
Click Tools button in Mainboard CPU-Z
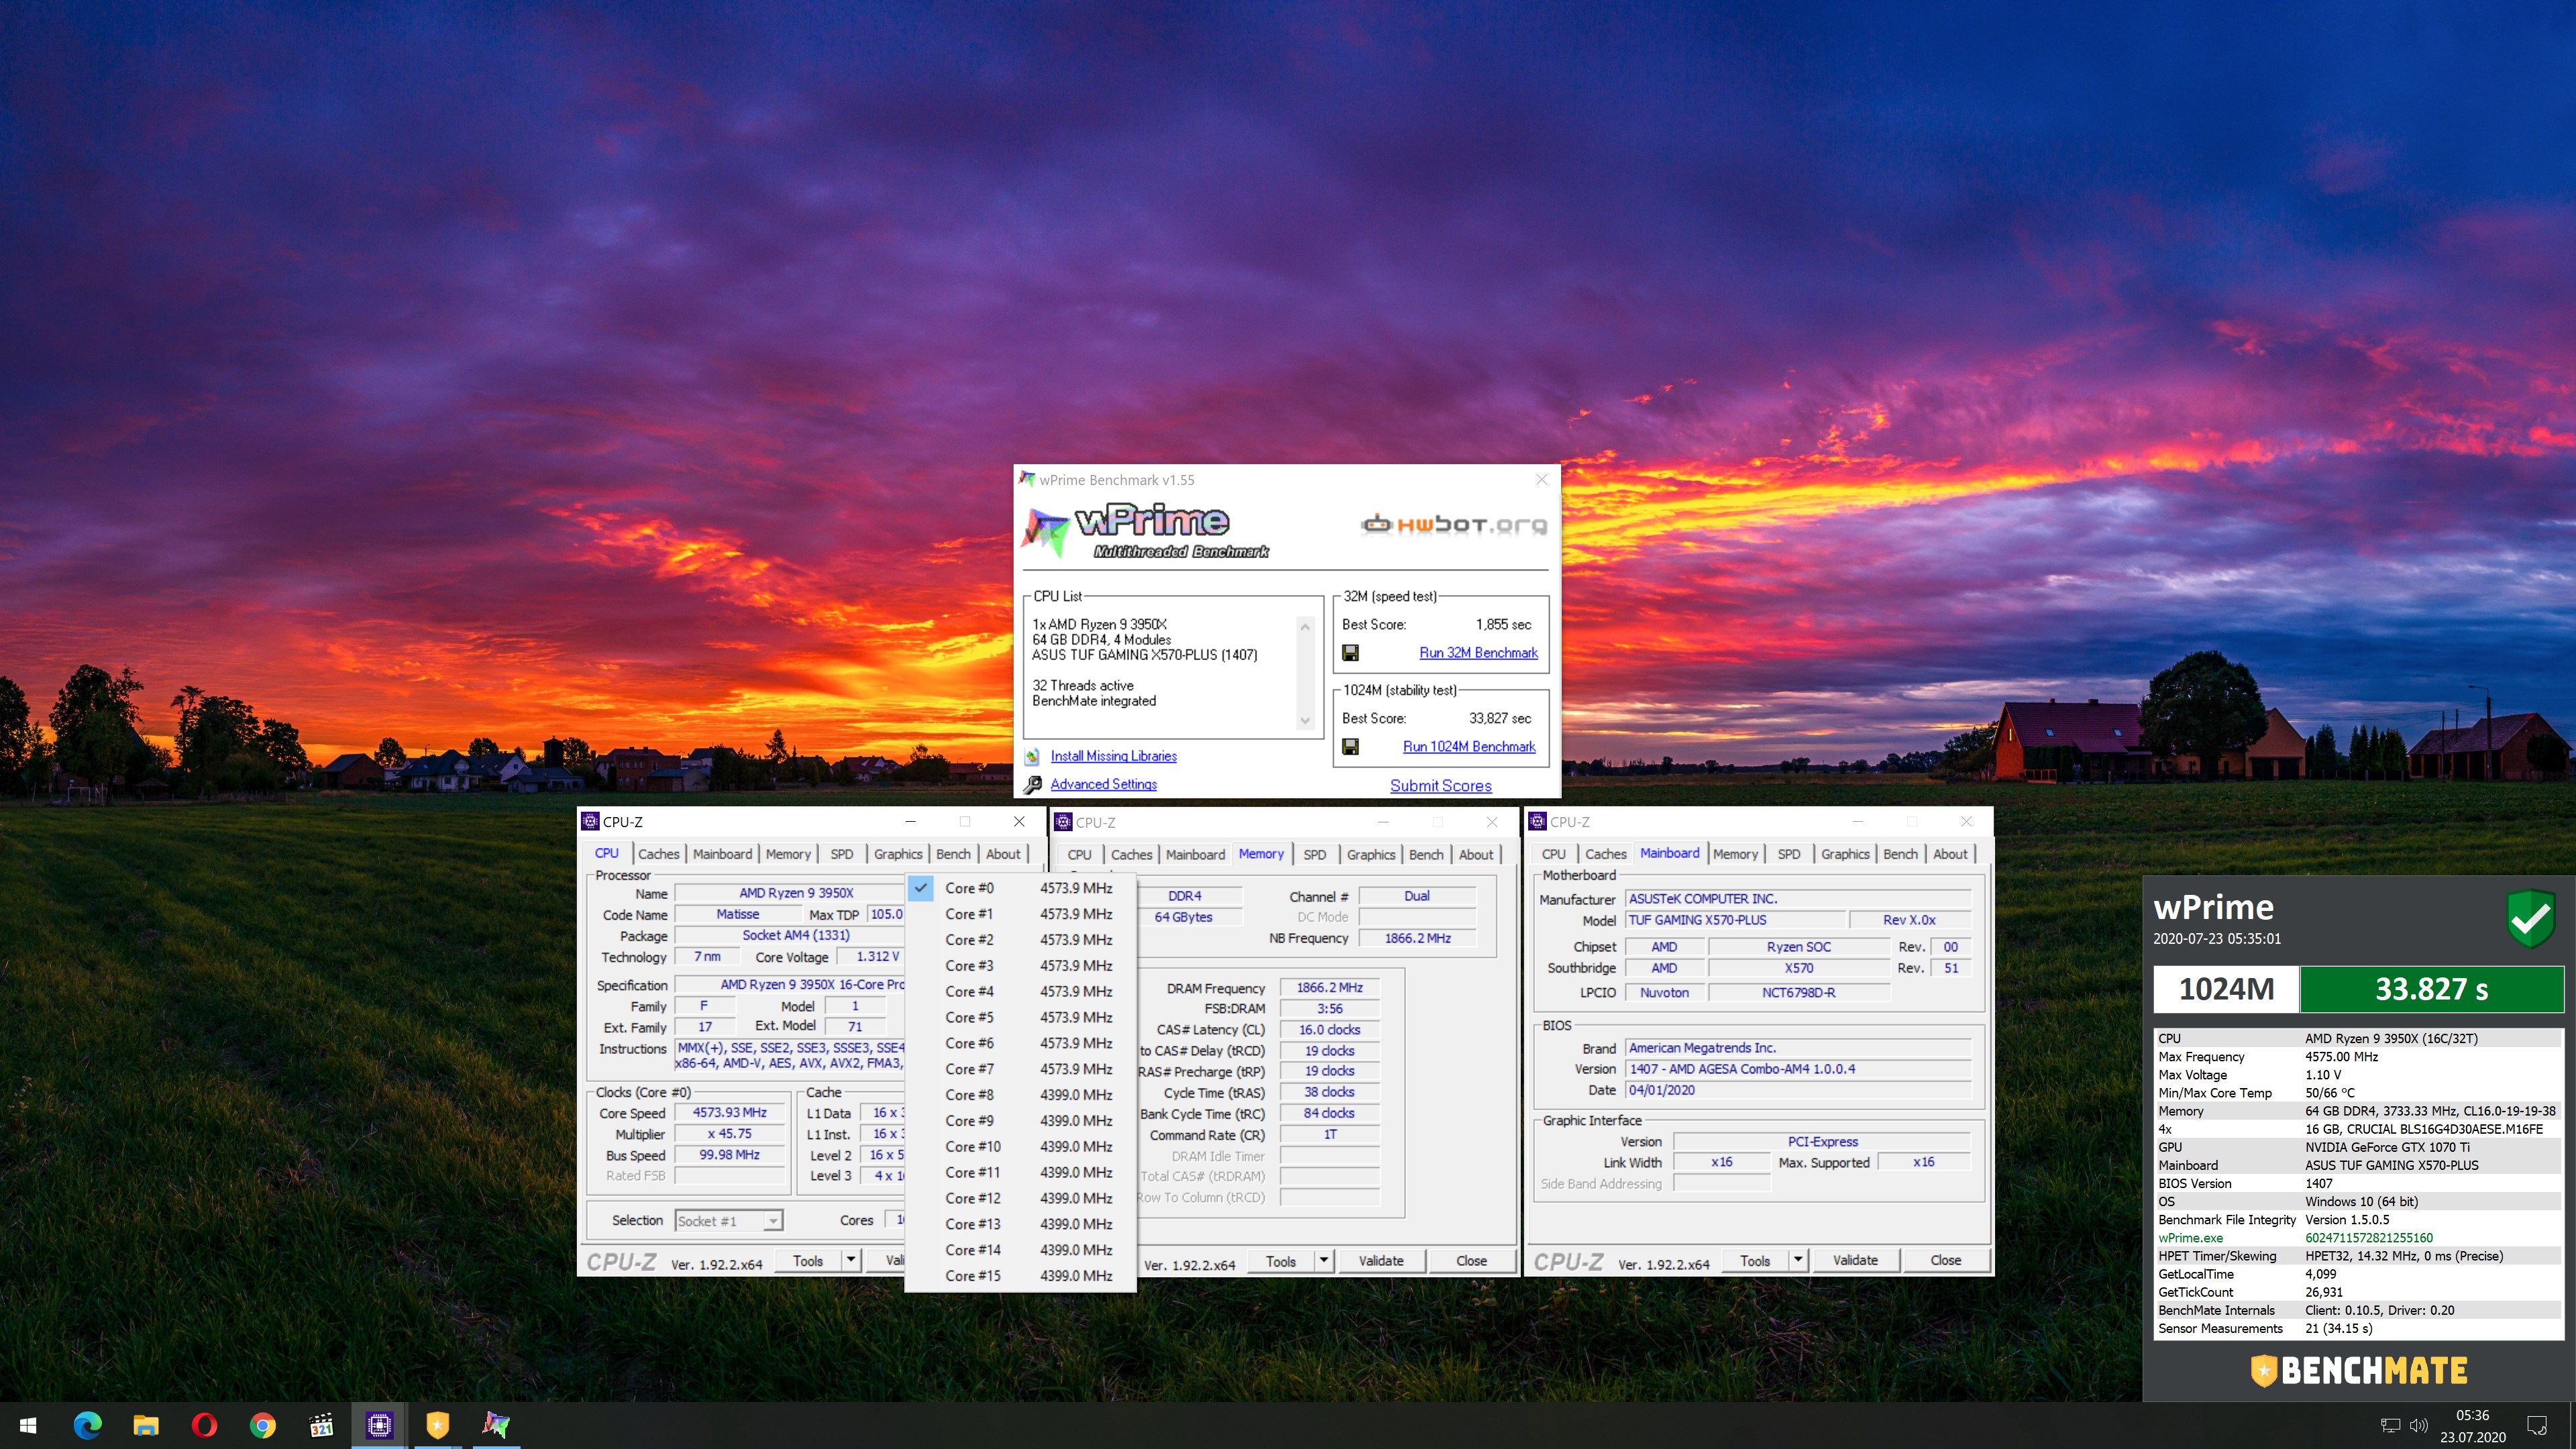point(1755,1260)
